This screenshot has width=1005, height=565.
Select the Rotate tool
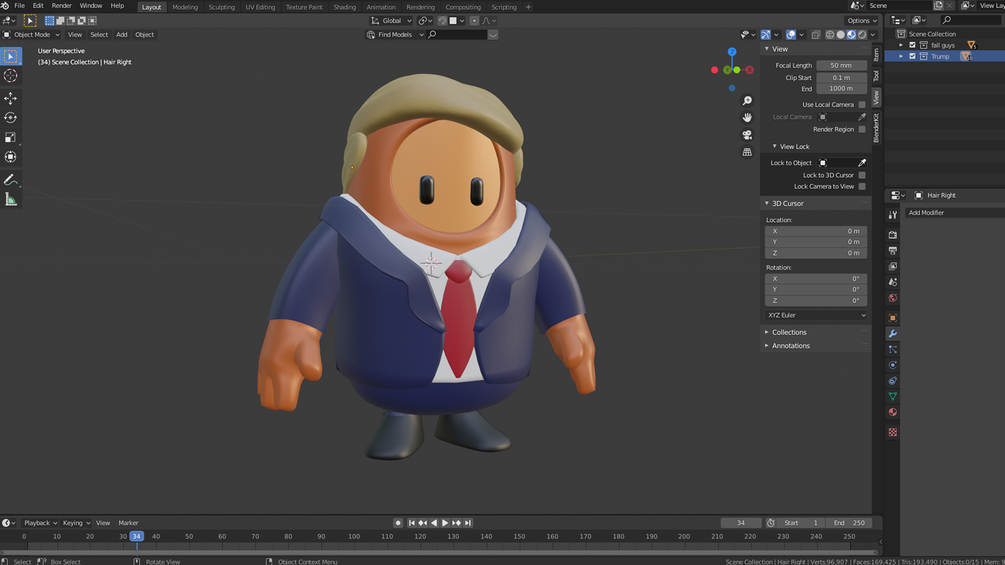(x=10, y=118)
